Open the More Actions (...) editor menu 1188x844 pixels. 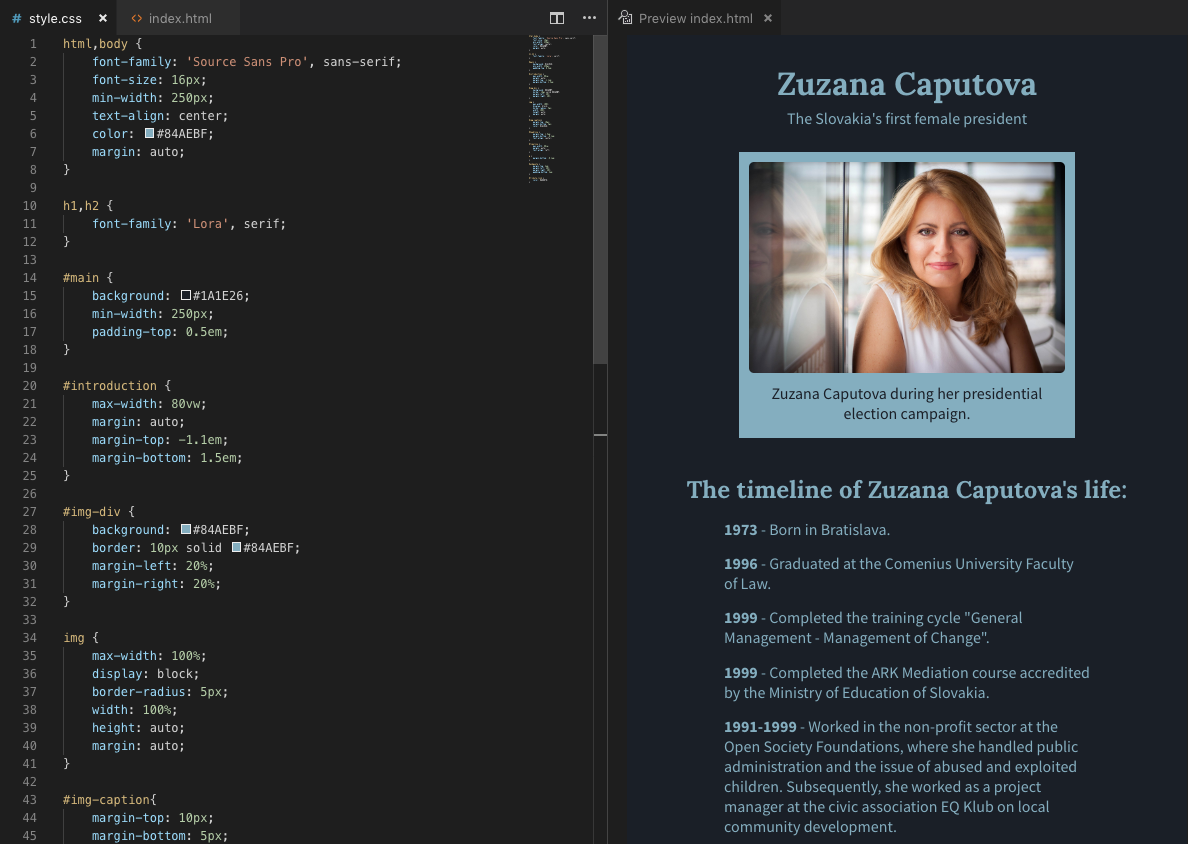pos(589,17)
